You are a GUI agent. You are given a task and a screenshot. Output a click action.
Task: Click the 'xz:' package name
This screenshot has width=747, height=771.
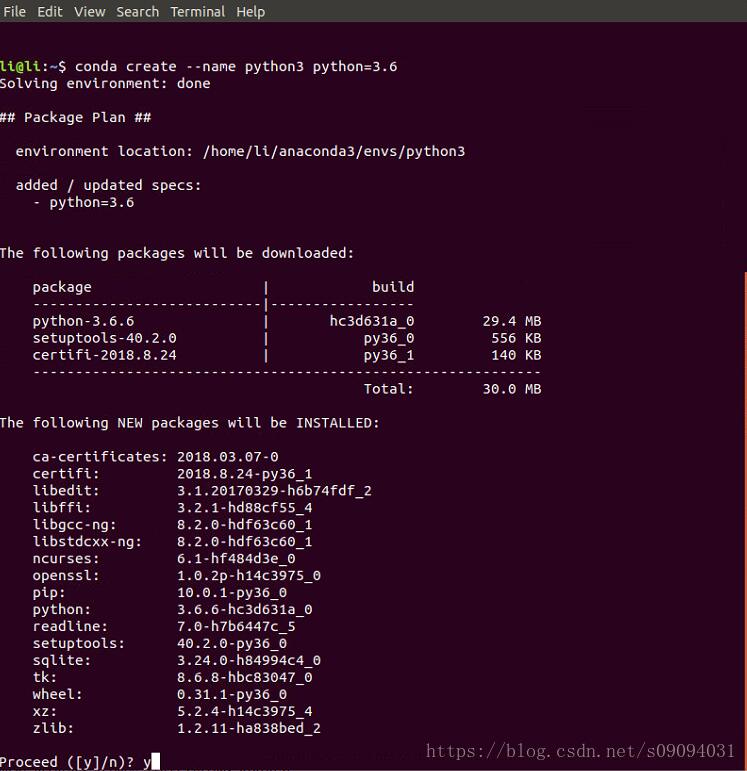45,712
